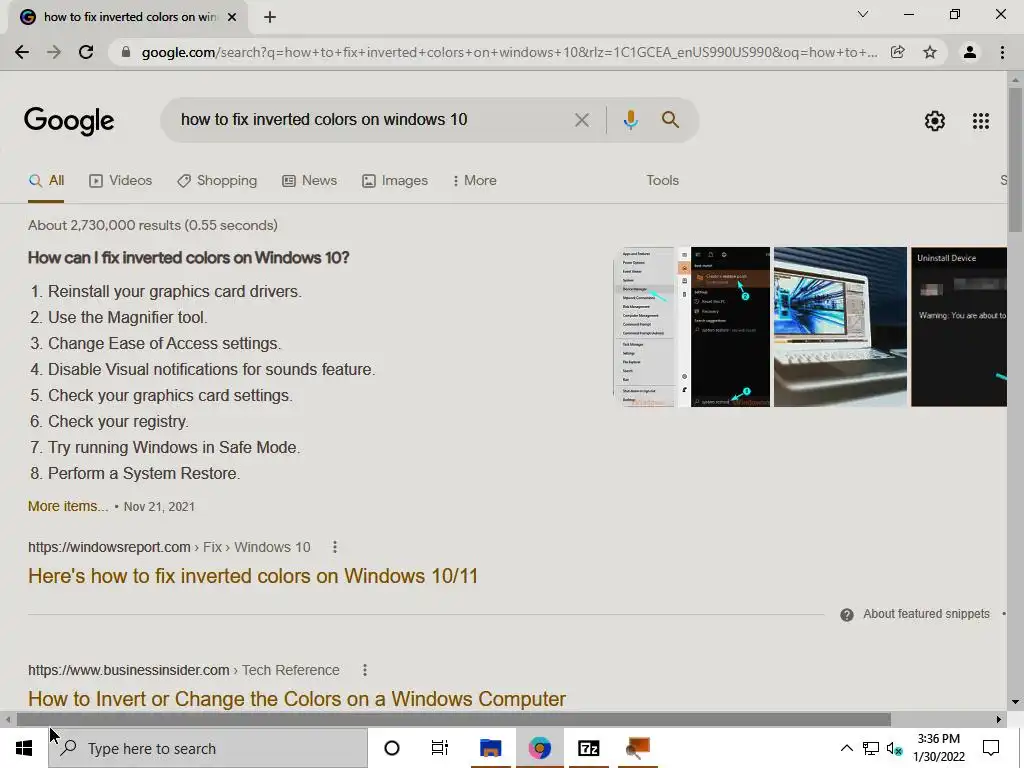Click the 'Use the Magnifier tool' step
The image size is (1024, 768).
127,317
